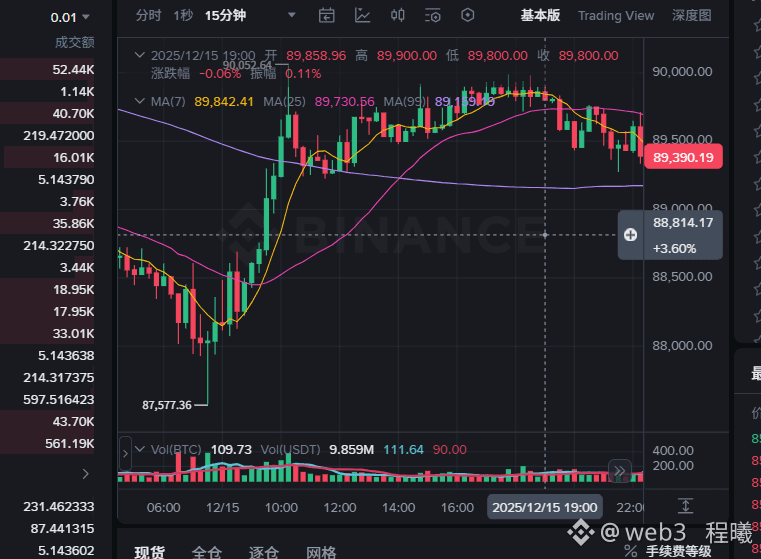This screenshot has width=761, height=559.
Task: Toggle vertical auto-scale icon below price axis
Action: click(685, 506)
